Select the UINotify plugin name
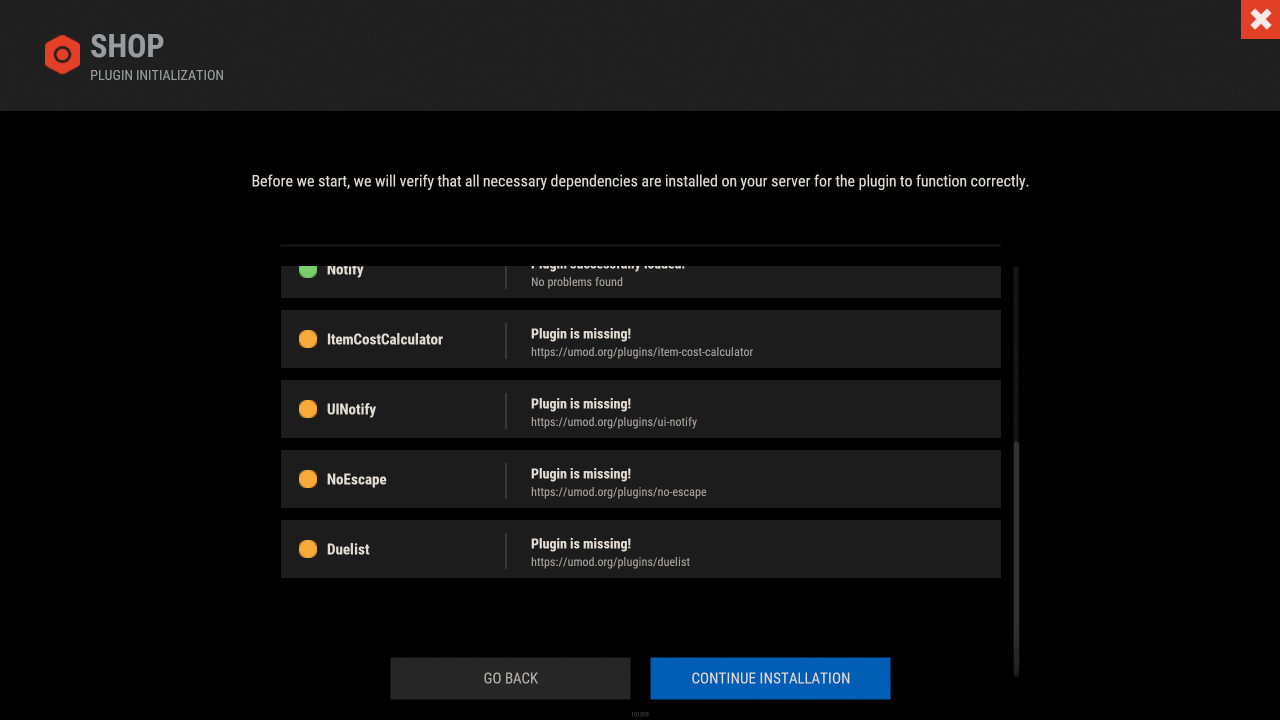Image resolution: width=1280 pixels, height=720 pixels. [x=351, y=410]
